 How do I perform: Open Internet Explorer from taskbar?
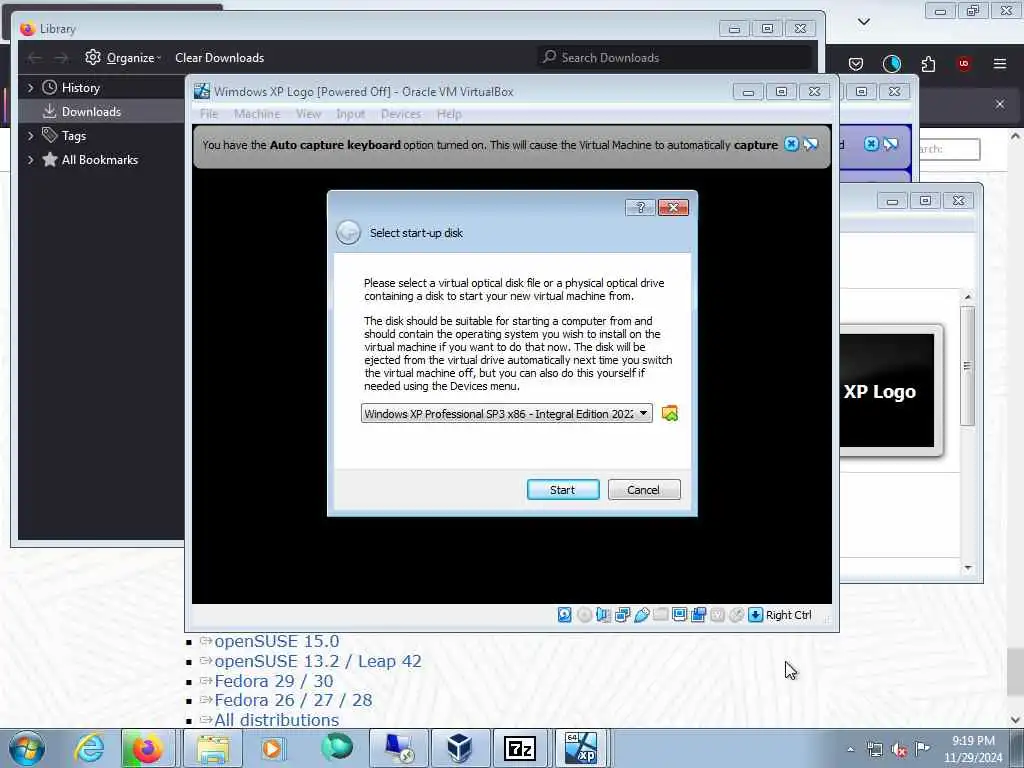[x=89, y=748]
